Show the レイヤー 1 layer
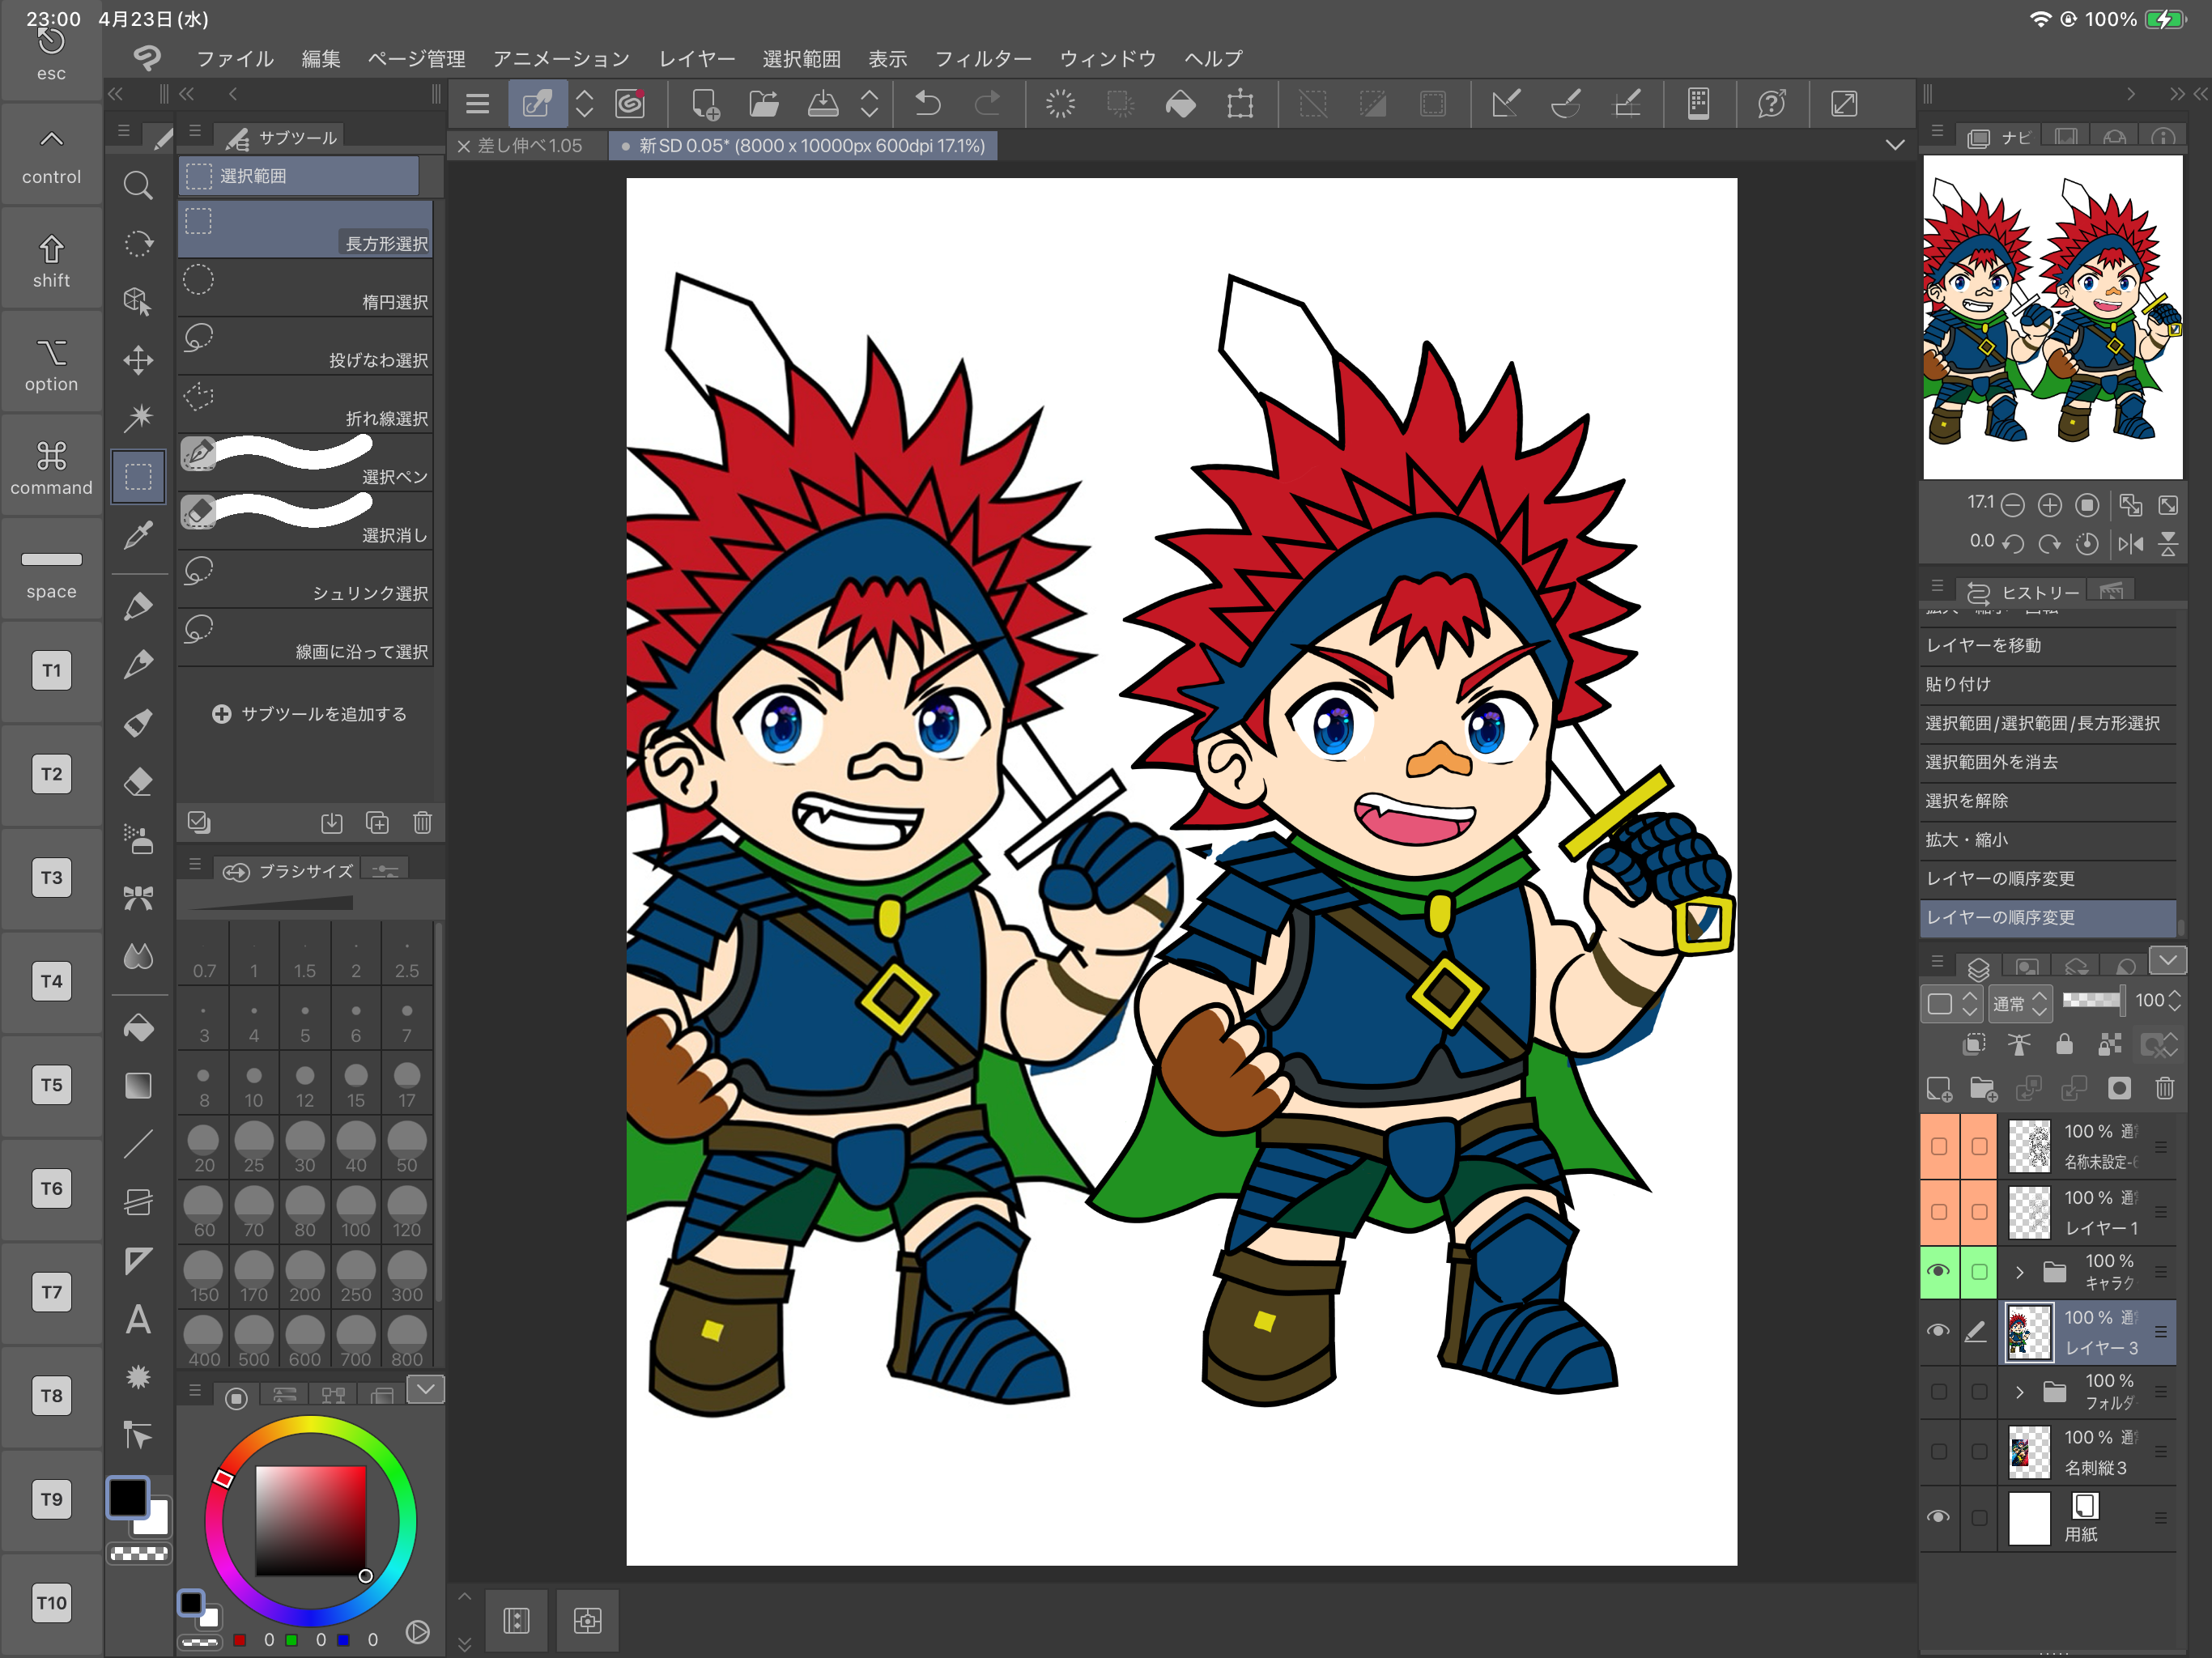The image size is (2212, 1658). 1938,1211
